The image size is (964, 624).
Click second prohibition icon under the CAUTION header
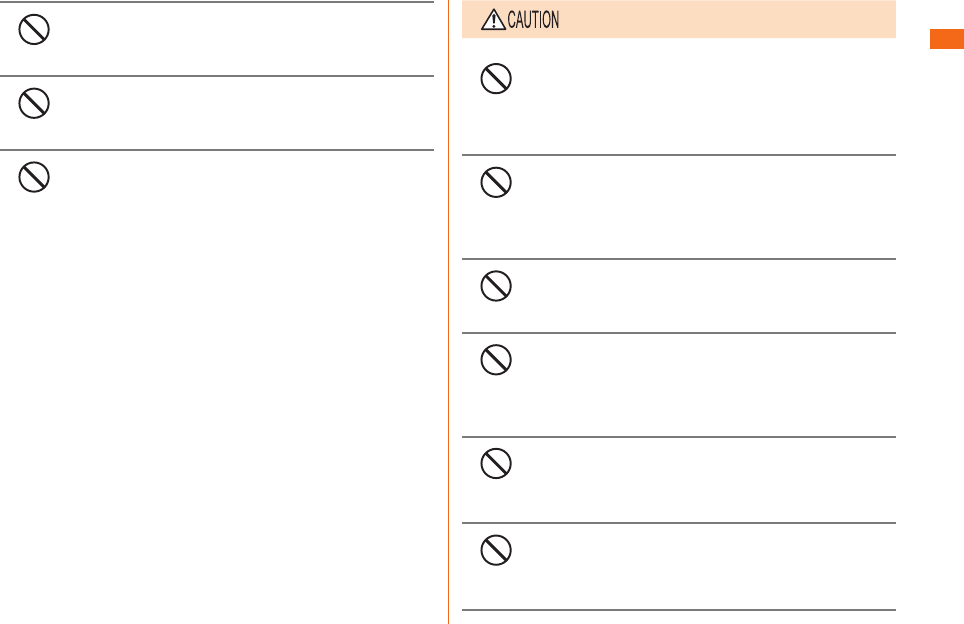496,183
